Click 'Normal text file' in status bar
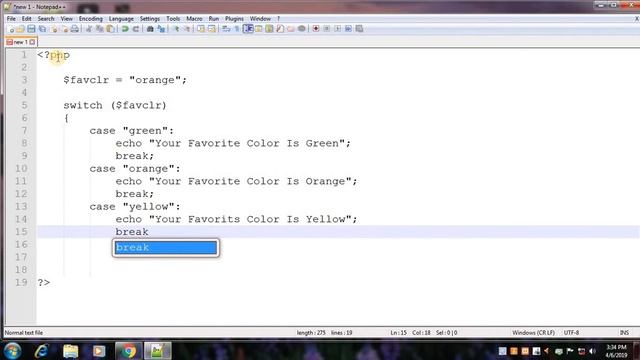 point(24,333)
